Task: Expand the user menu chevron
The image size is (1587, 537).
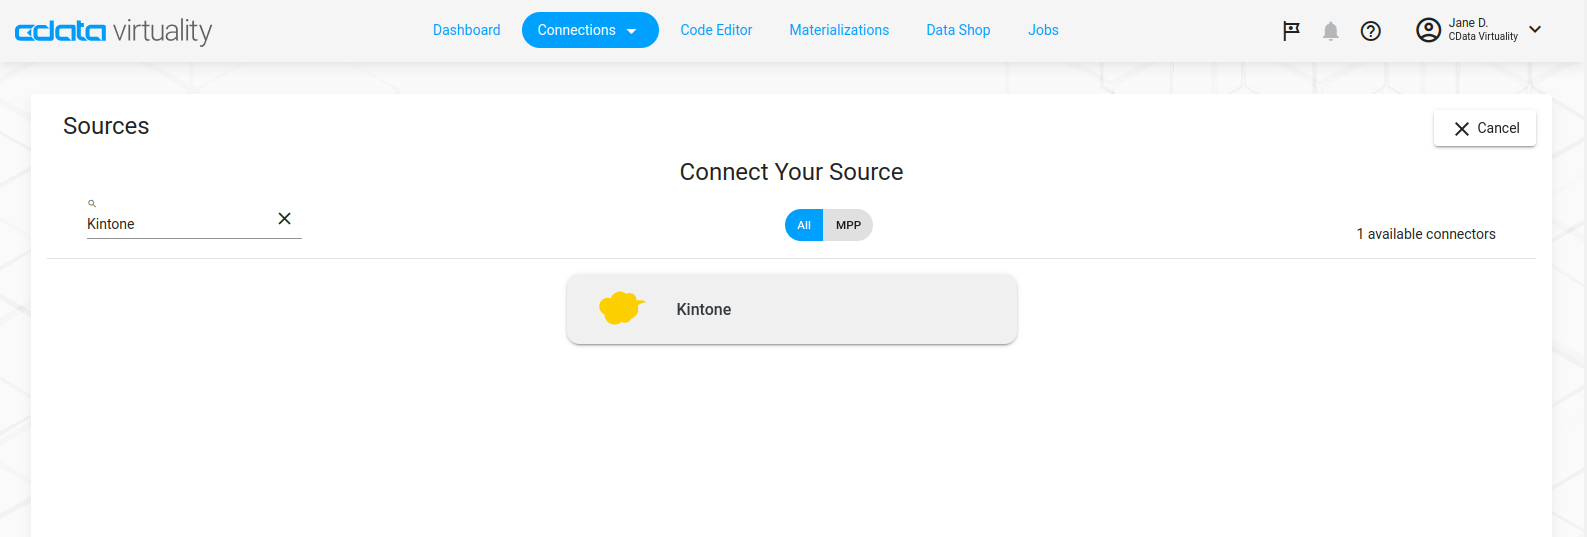Action: tap(1535, 30)
